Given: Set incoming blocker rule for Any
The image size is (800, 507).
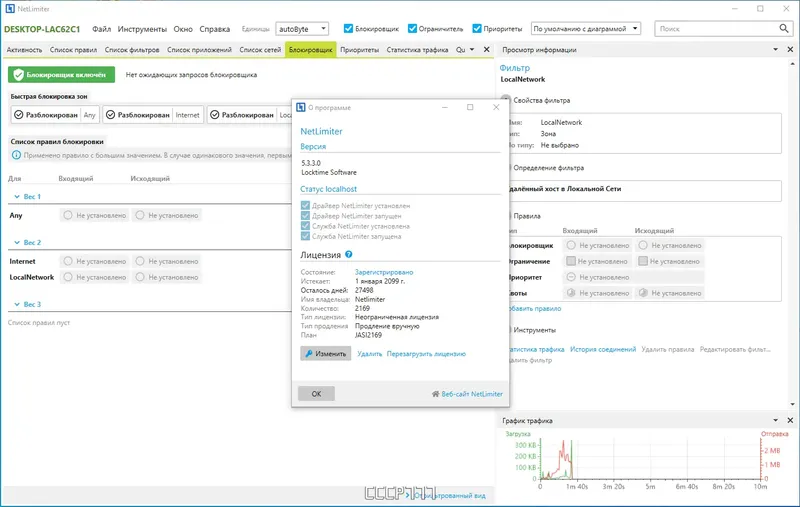Looking at the screenshot, I should tap(95, 215).
